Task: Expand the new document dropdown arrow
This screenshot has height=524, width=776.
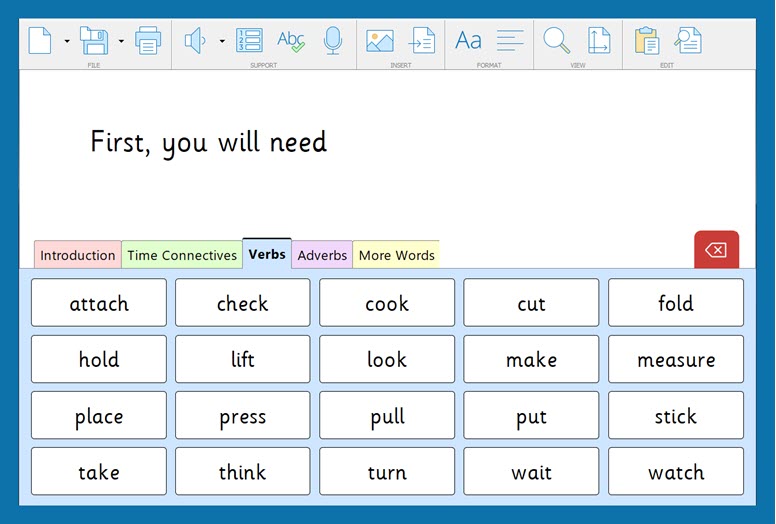Action: point(67,41)
